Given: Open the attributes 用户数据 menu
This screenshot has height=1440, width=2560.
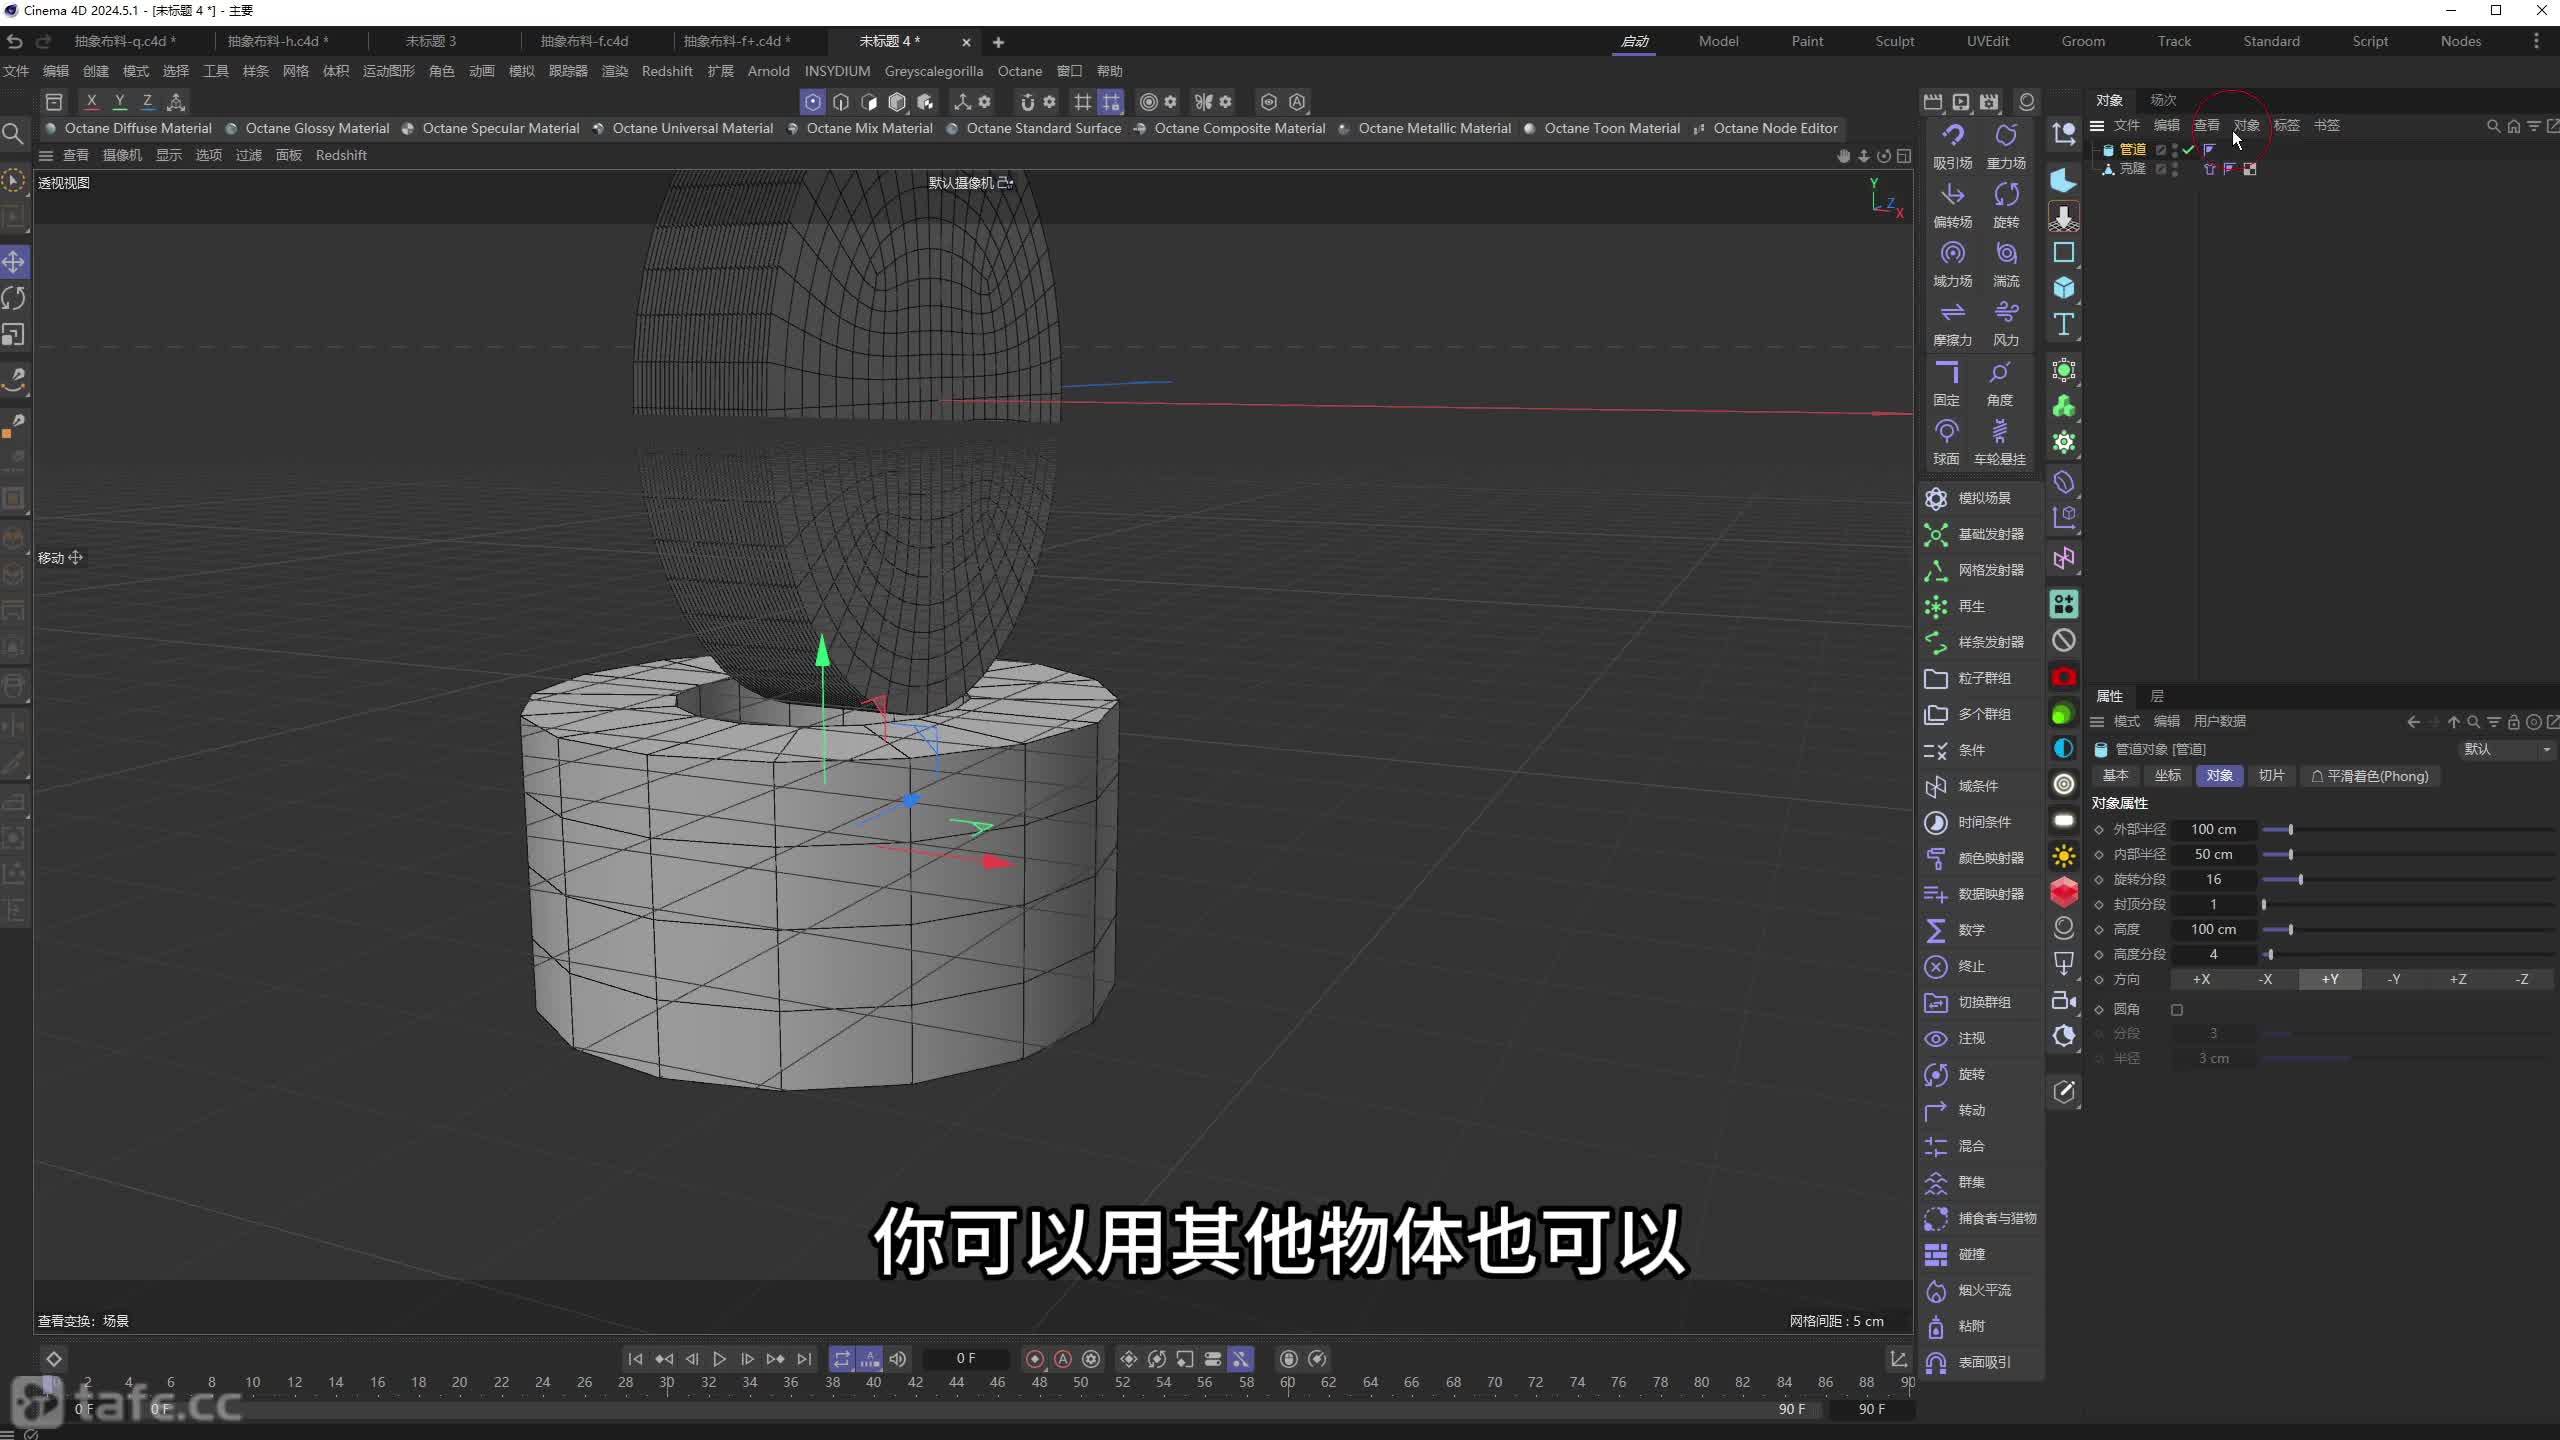Looking at the screenshot, I should pos(2220,721).
